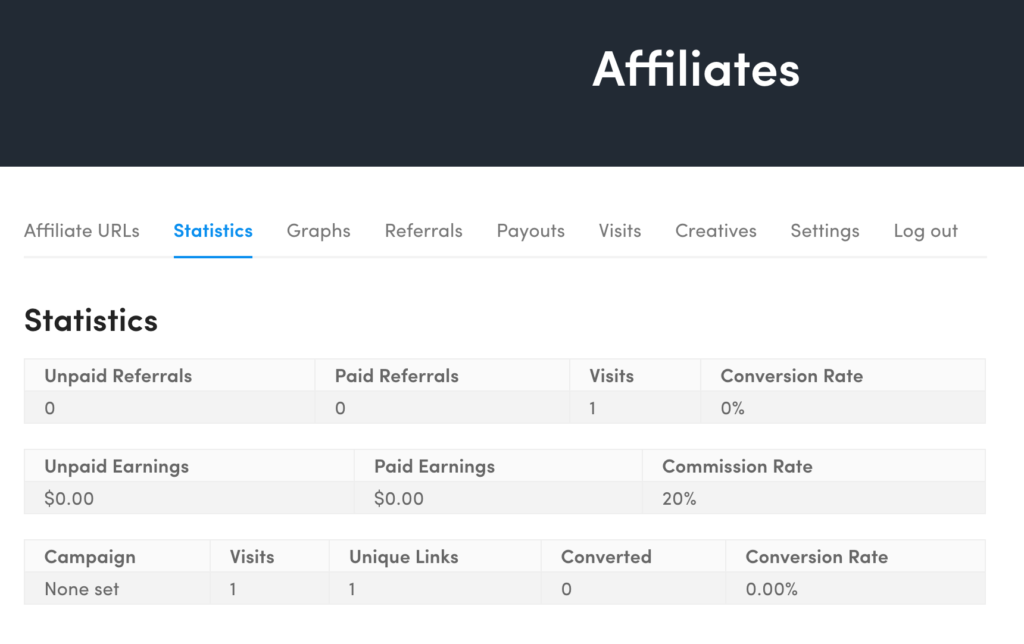Switch to the Affiliate URLs tab

(x=81, y=231)
